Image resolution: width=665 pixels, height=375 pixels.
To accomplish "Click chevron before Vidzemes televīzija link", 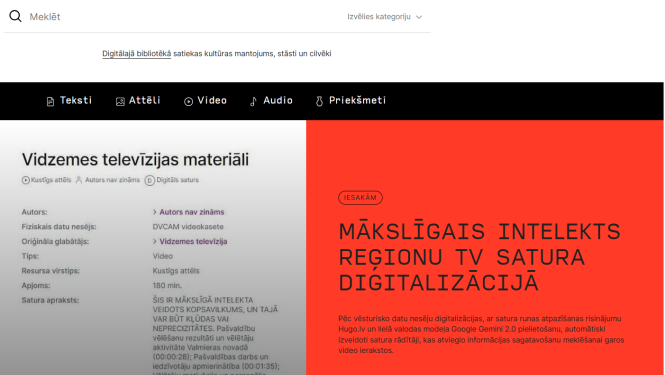I will pyautogui.click(x=155, y=241).
